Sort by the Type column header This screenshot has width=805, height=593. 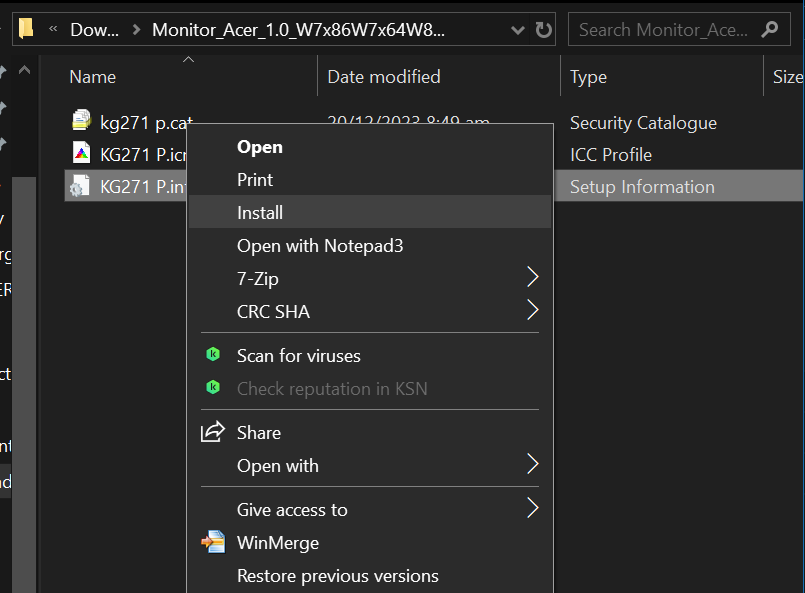(589, 77)
